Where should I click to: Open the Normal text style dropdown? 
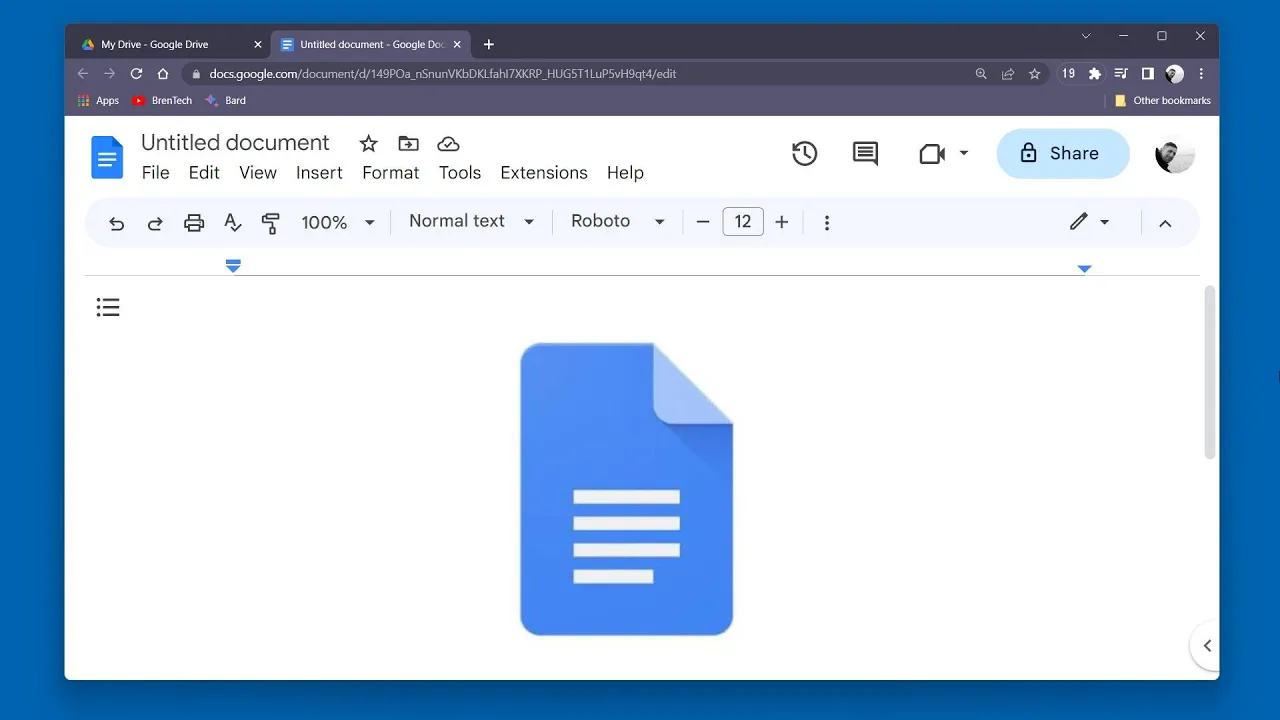click(472, 221)
